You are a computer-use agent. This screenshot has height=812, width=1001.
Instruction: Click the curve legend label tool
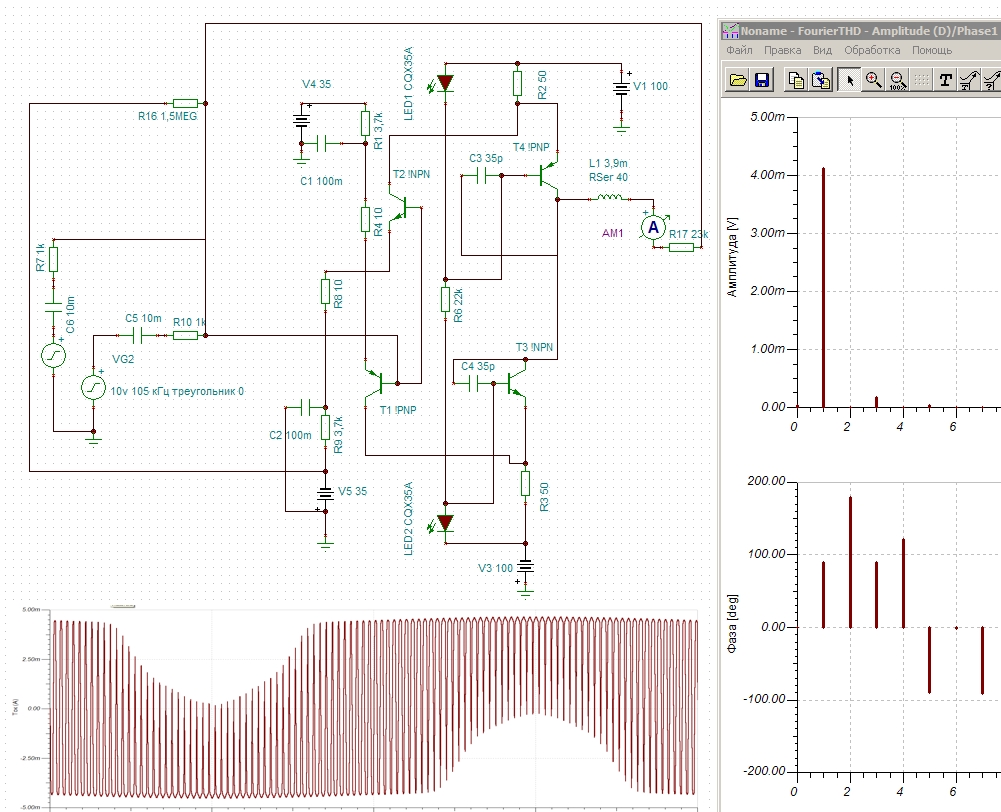click(969, 81)
